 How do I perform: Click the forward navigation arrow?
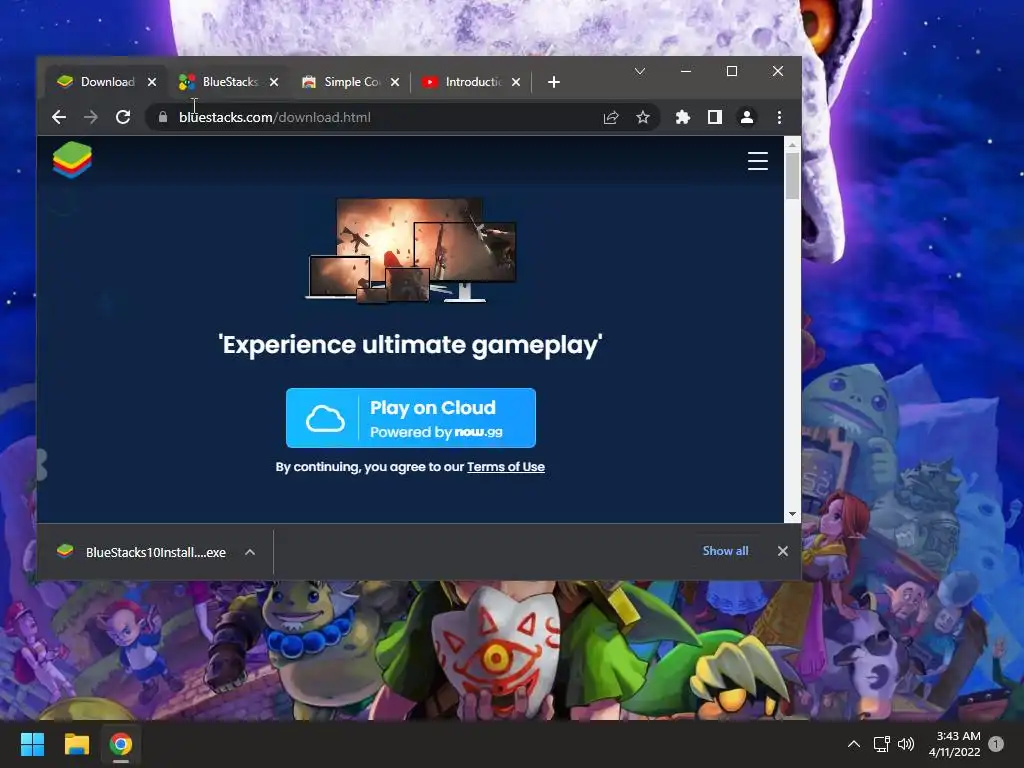coord(91,117)
